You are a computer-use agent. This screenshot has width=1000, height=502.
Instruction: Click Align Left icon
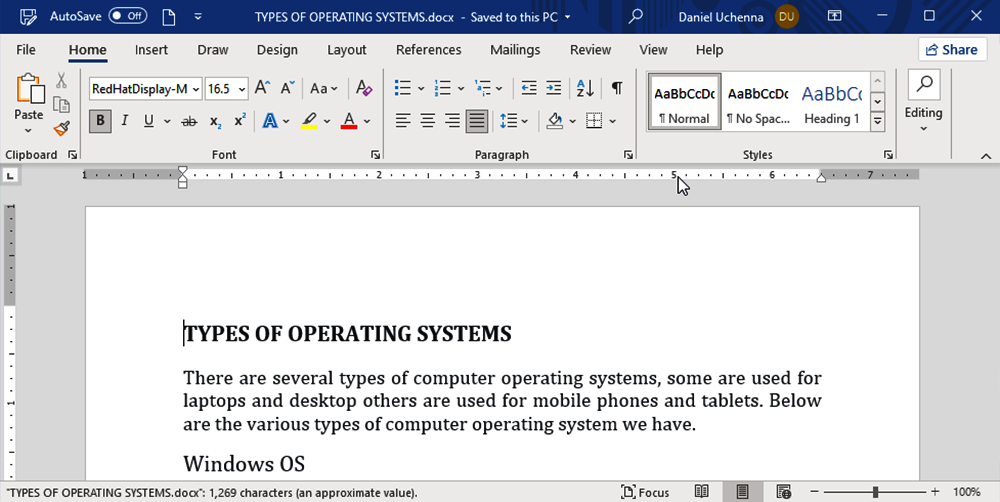tap(402, 121)
